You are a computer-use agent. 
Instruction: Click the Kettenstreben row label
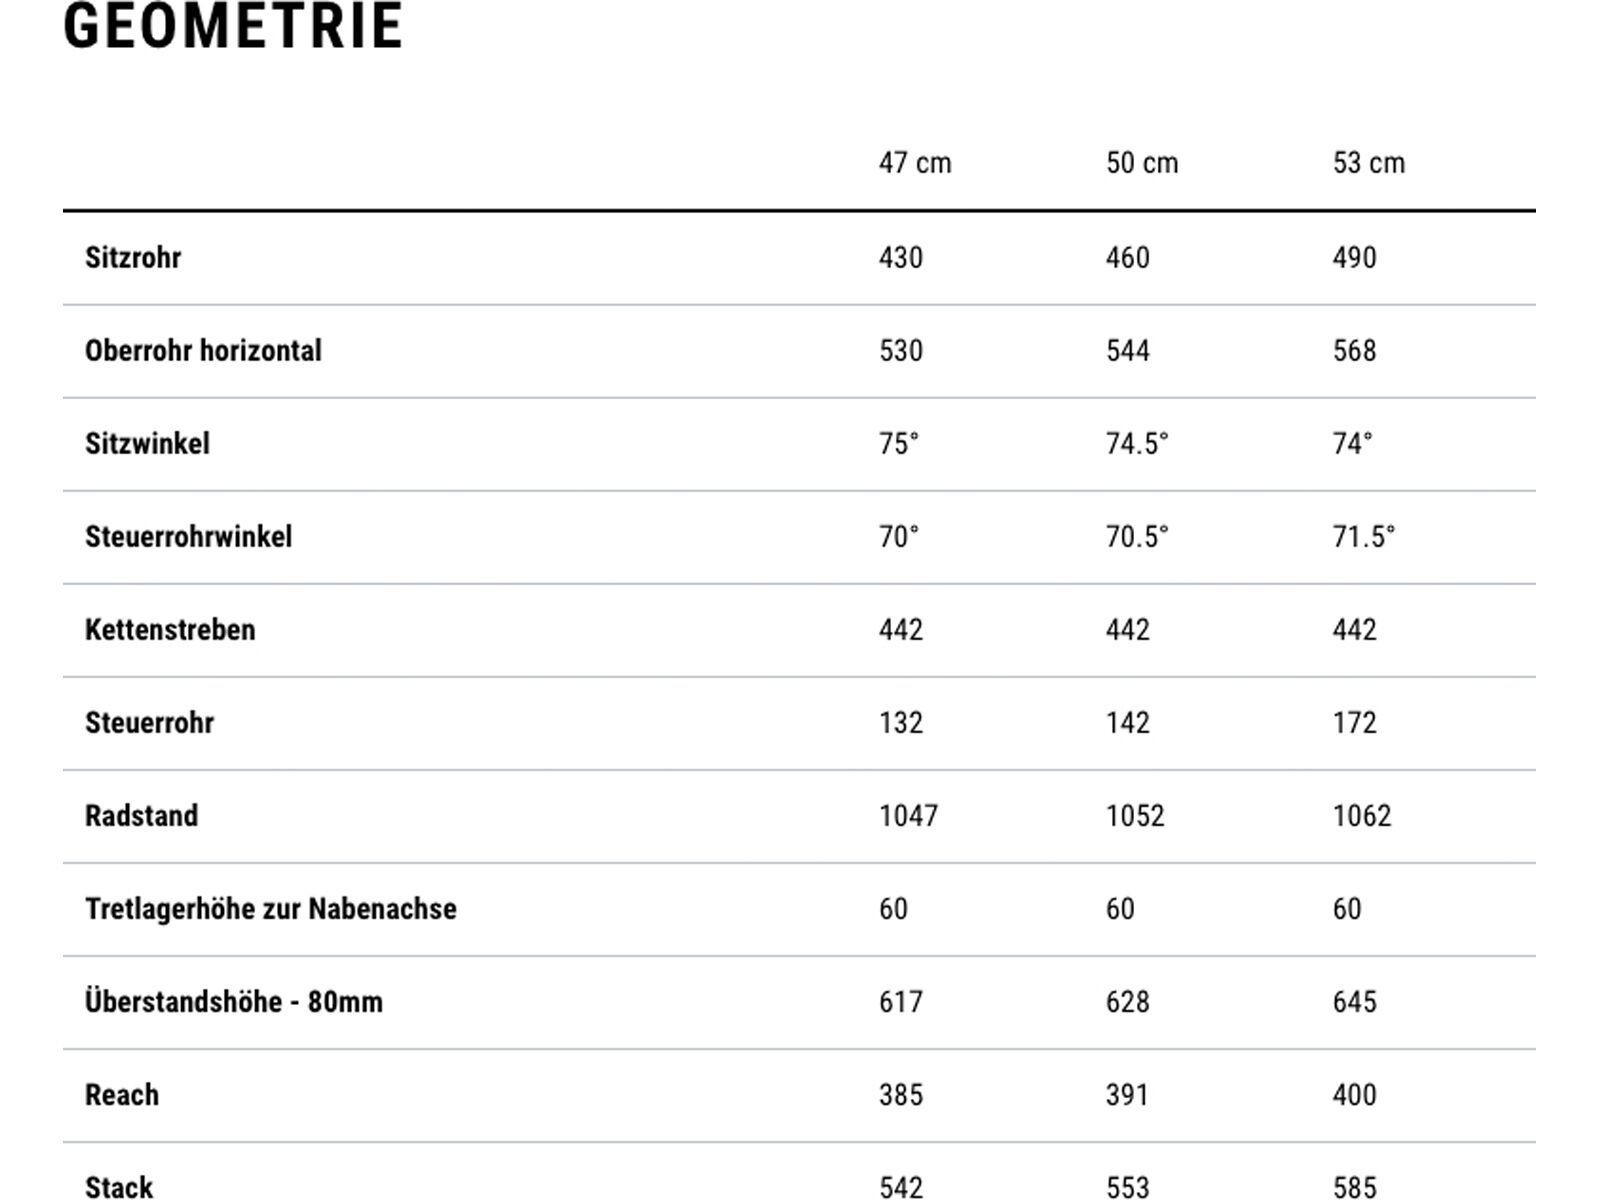click(170, 630)
